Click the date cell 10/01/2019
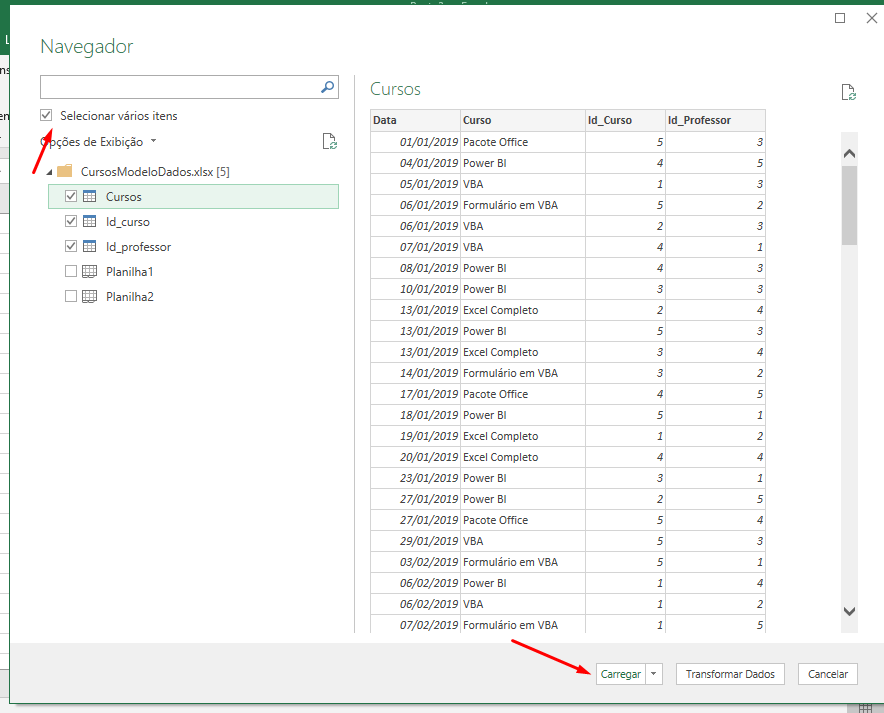Image resolution: width=884 pixels, height=713 pixels. tap(416, 289)
